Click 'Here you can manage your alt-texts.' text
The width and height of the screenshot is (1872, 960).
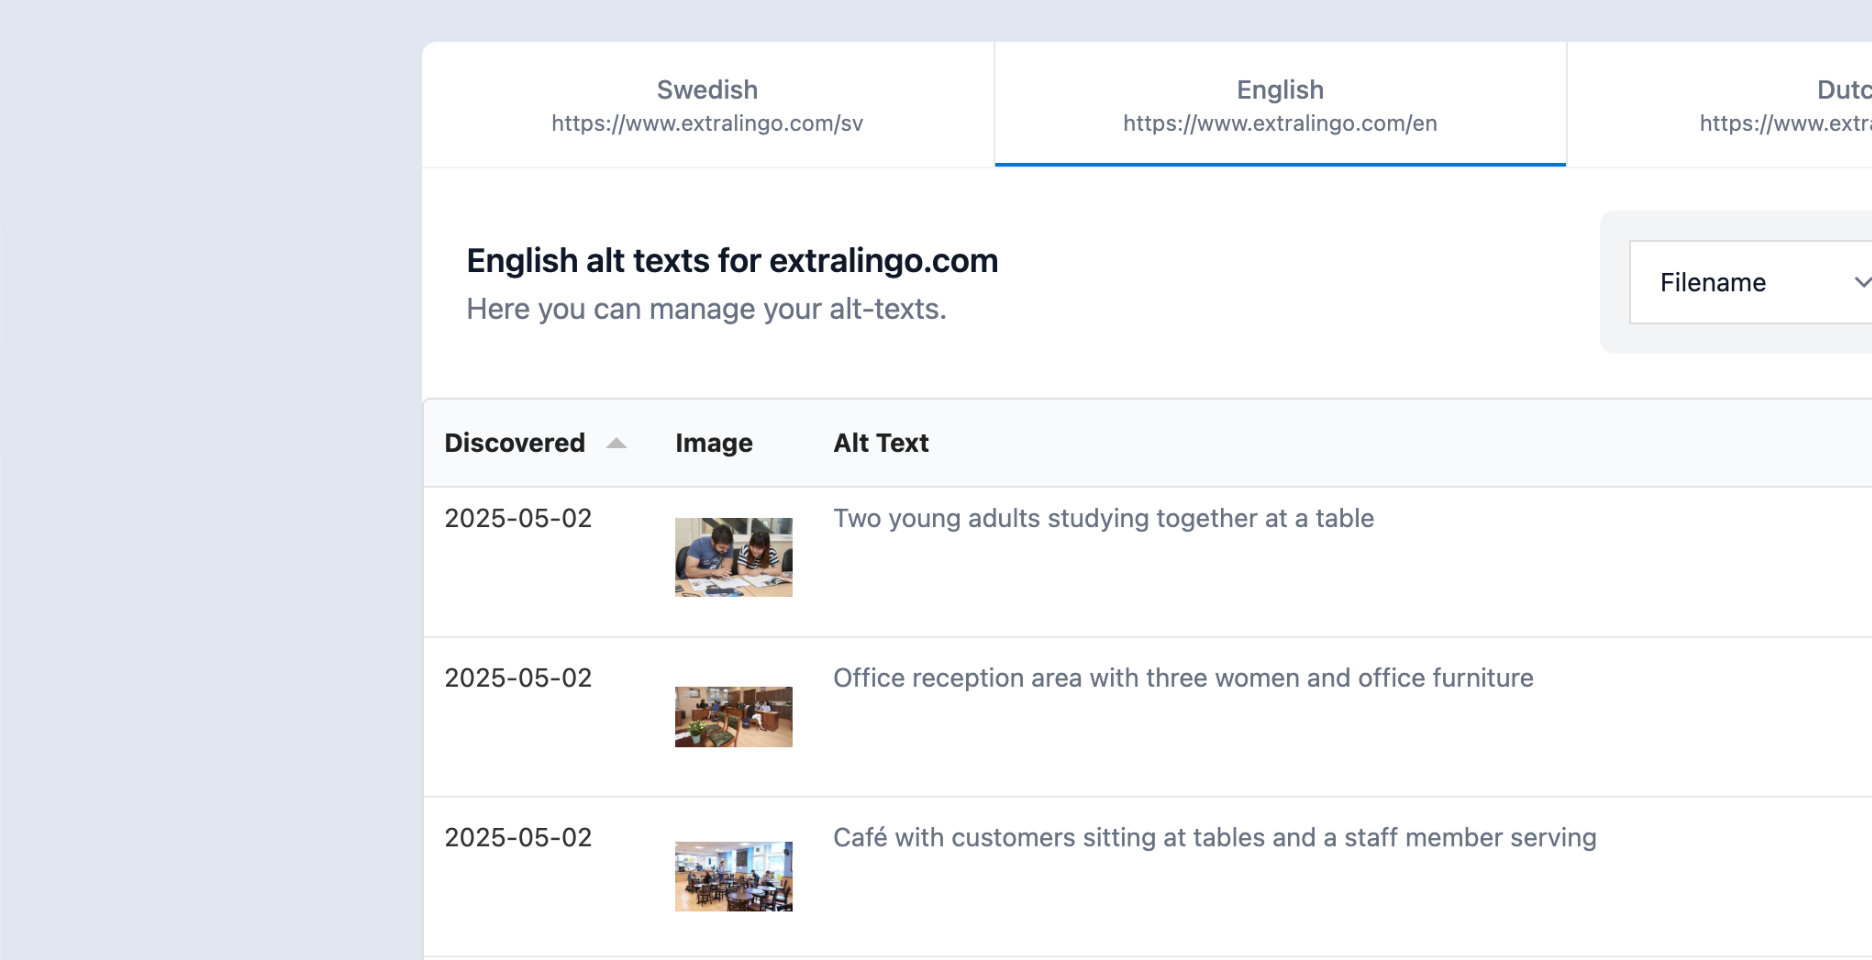tap(706, 309)
